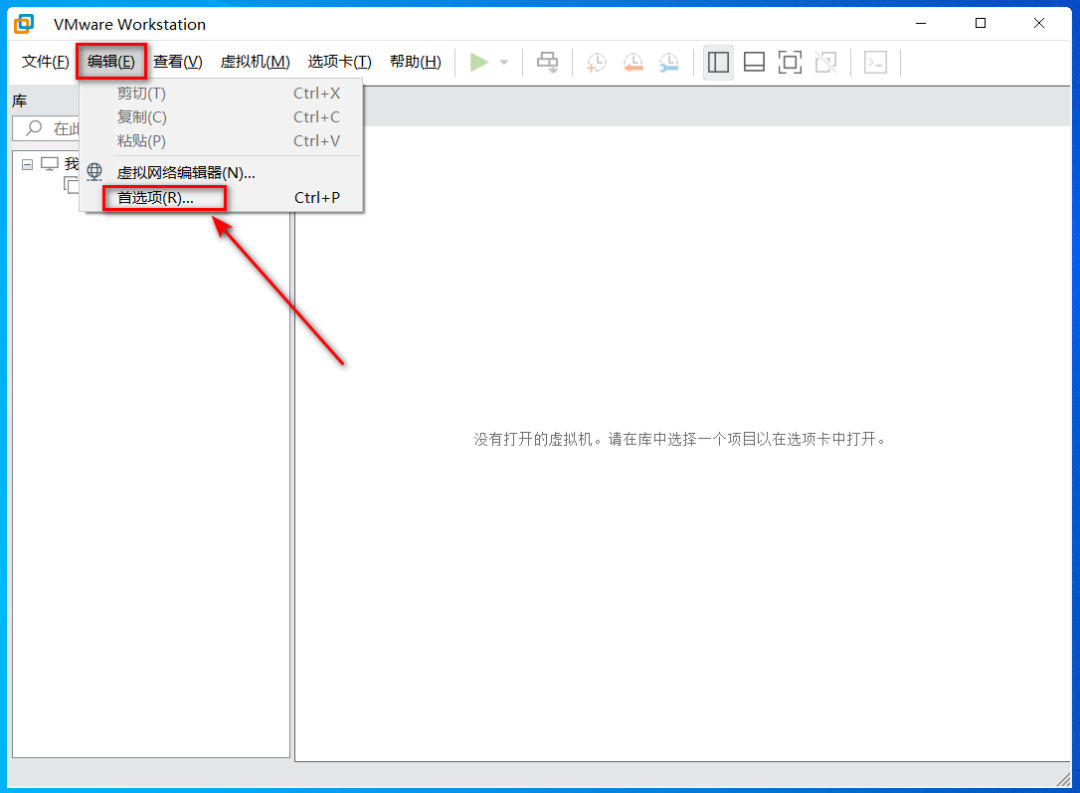Click the Unity mode toolbar icon
Screen dimensions: 1080x793
826,63
